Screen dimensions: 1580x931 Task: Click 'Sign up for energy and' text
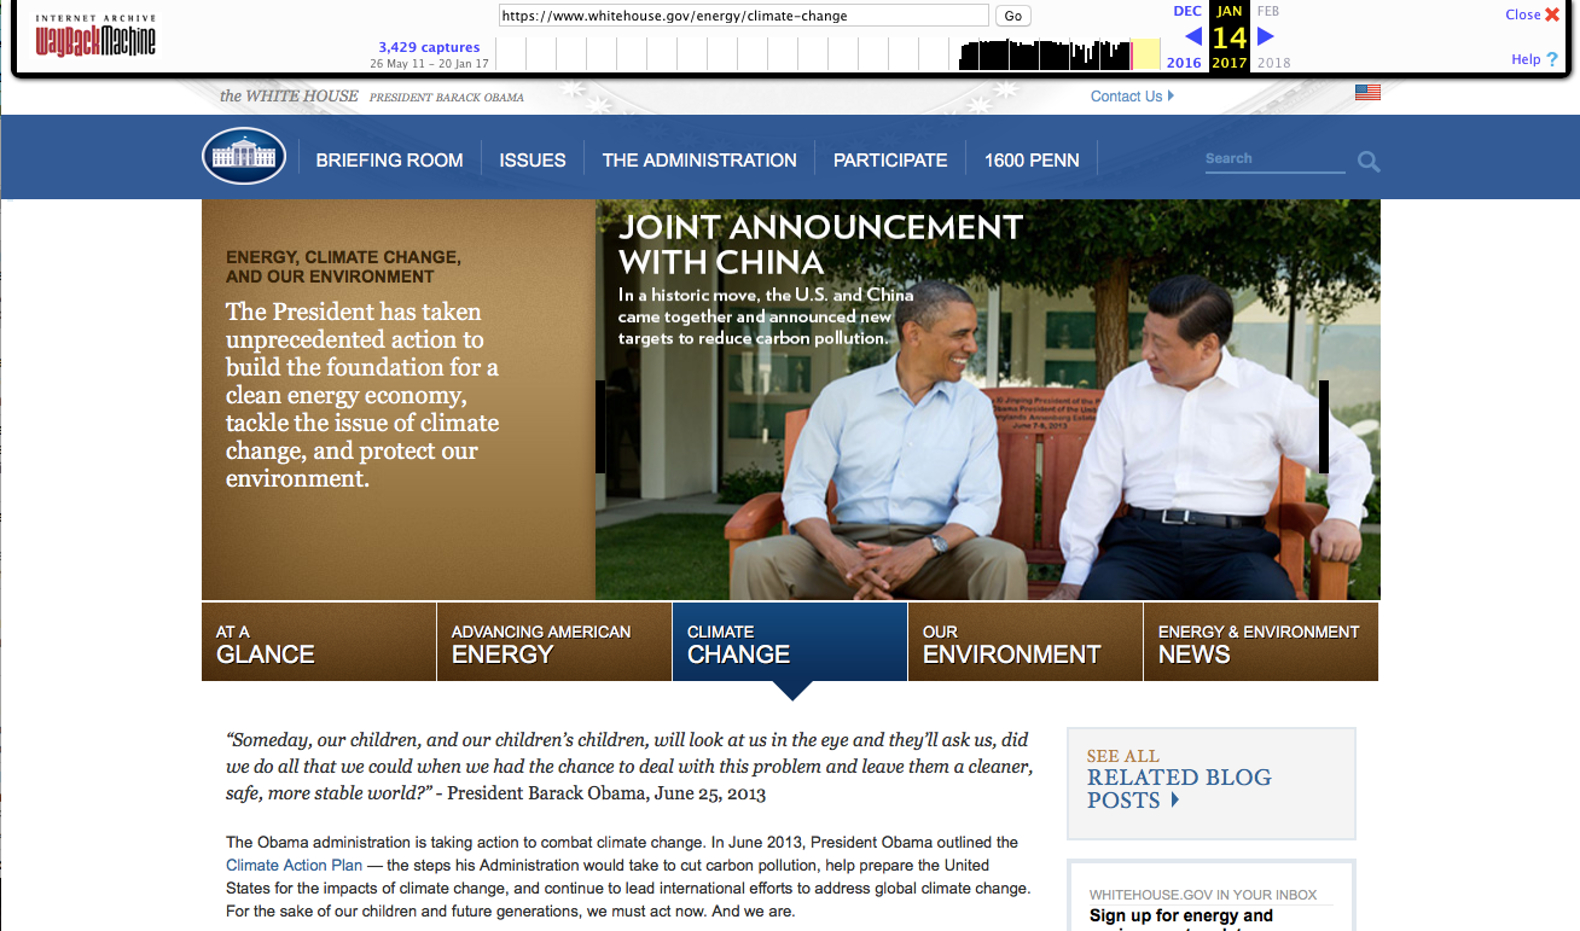pyautogui.click(x=1181, y=916)
